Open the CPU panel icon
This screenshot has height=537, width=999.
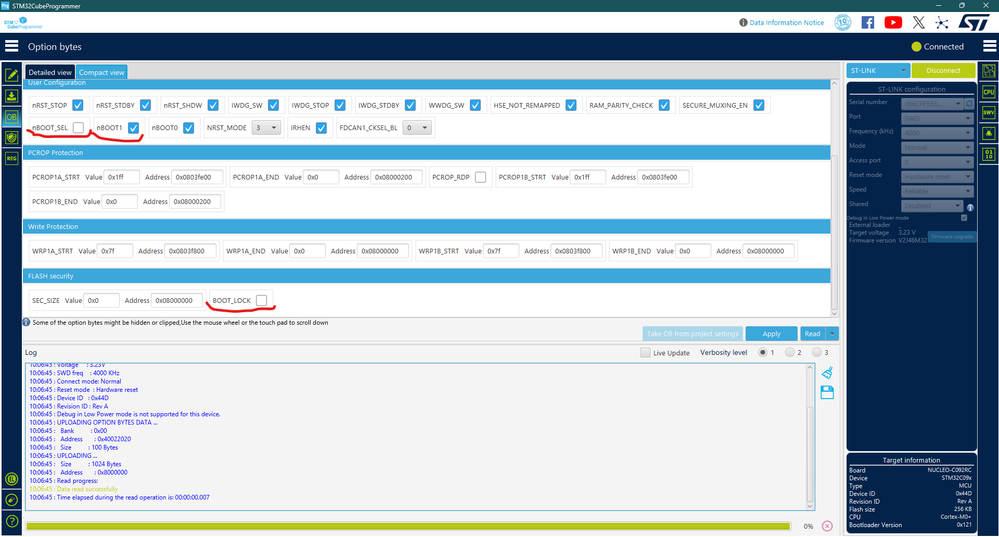pyautogui.click(x=989, y=92)
